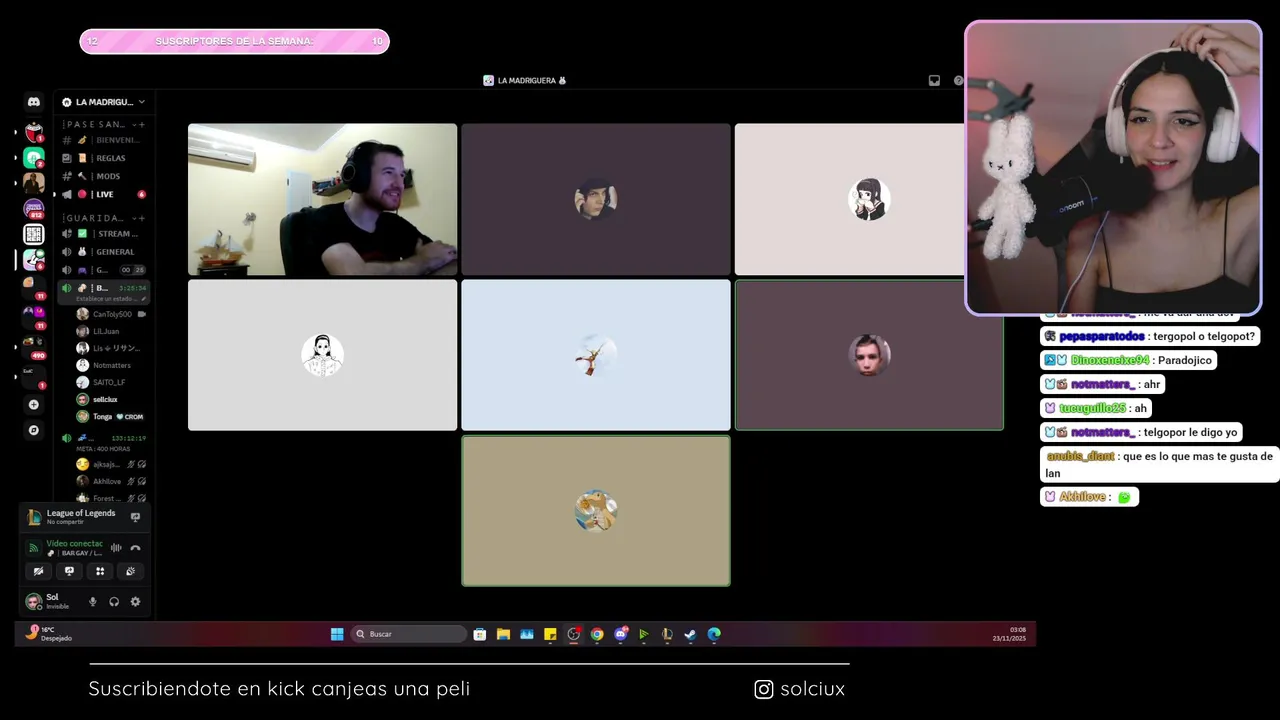This screenshot has height=720, width=1280.
Task: Create channel plus next to GUARIDA...
Action: (x=142, y=218)
